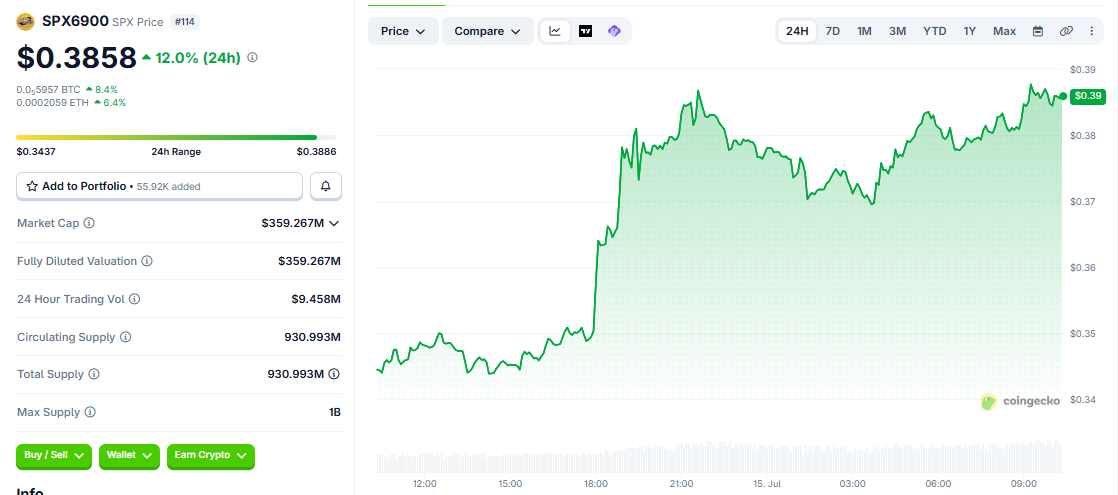Click the #114 rank badge
1118x495 pixels.
coord(186,22)
